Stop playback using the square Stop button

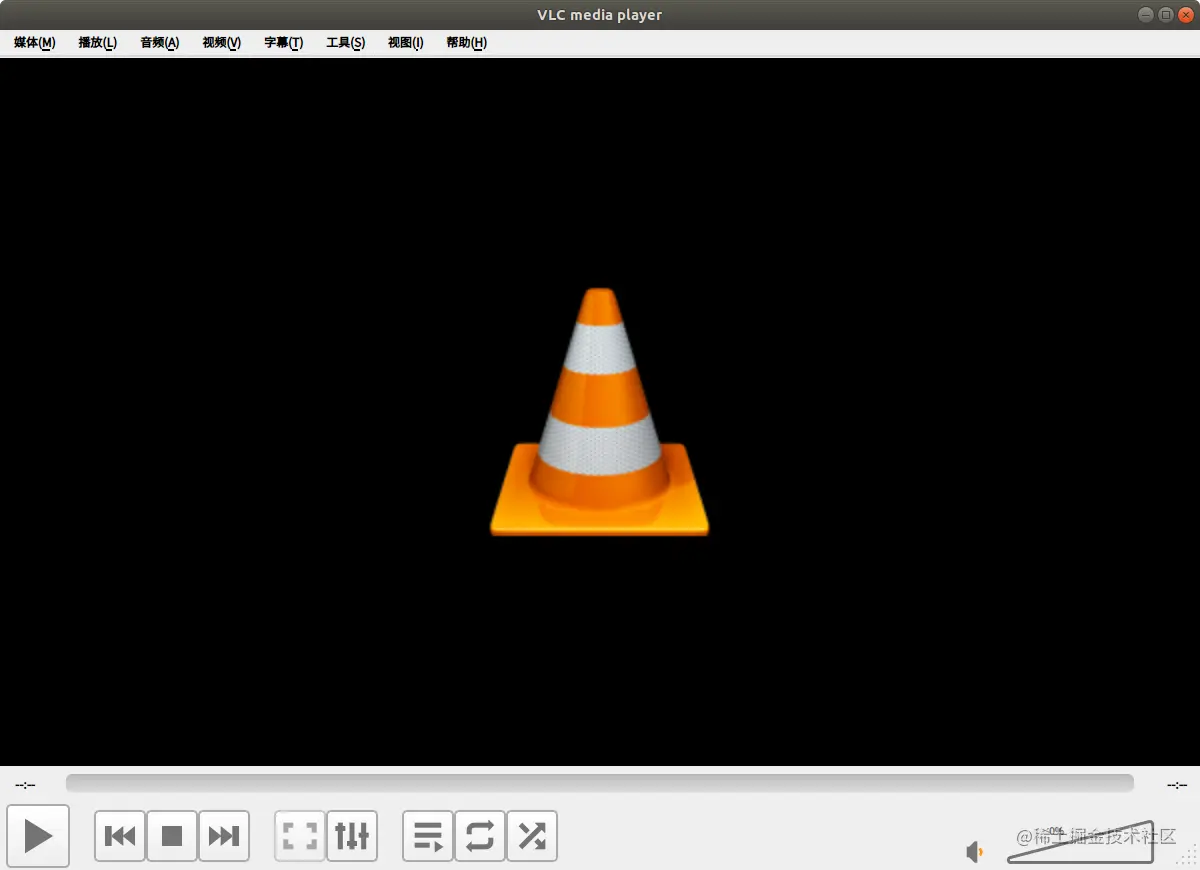172,836
